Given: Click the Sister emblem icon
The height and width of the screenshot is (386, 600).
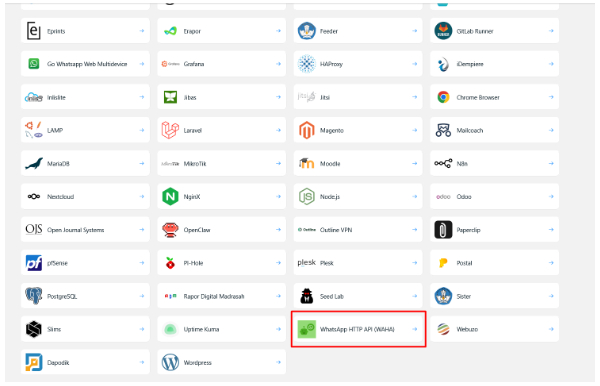Looking at the screenshot, I should point(443,296).
